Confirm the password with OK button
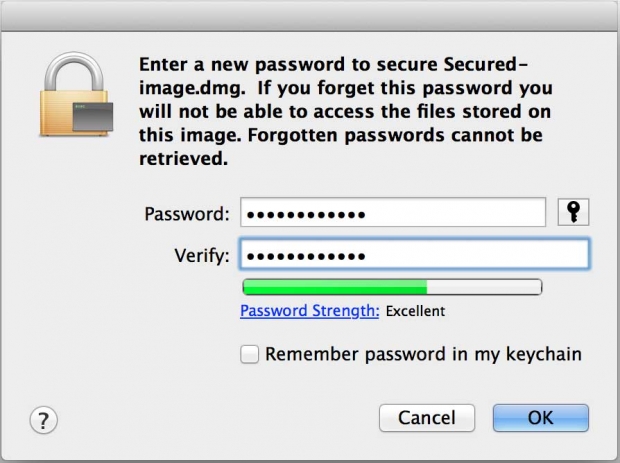The image size is (620, 463). (x=541, y=418)
